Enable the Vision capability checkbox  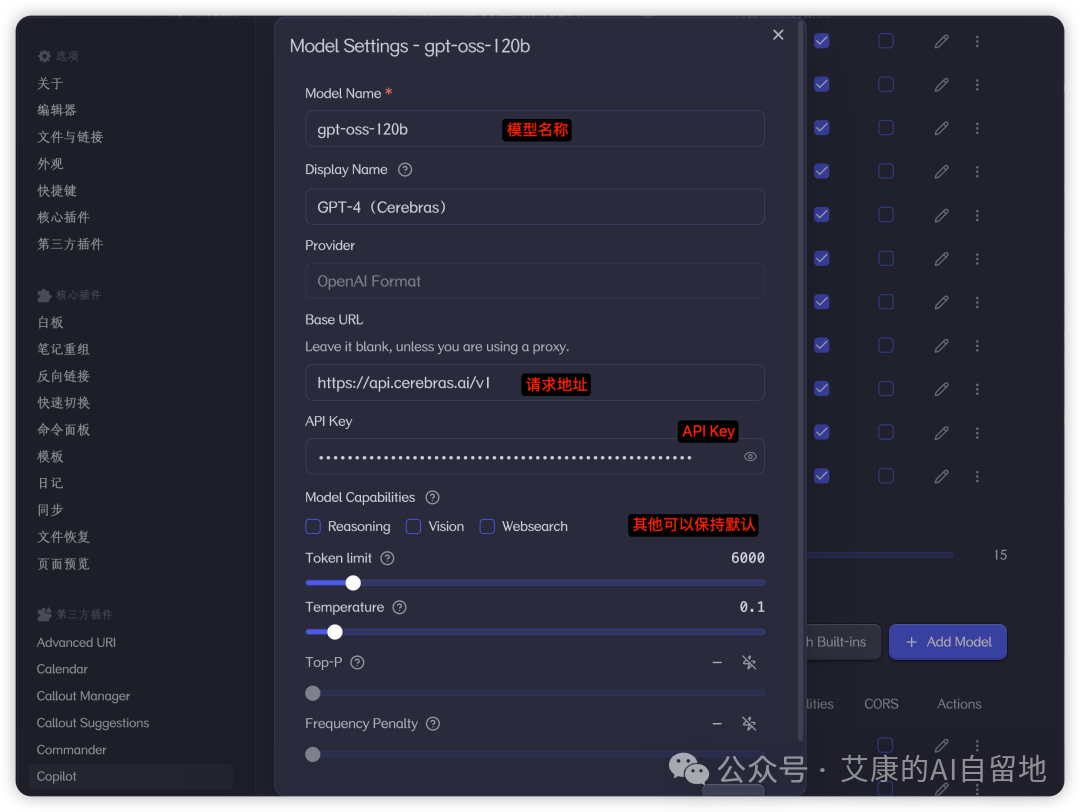(x=413, y=526)
